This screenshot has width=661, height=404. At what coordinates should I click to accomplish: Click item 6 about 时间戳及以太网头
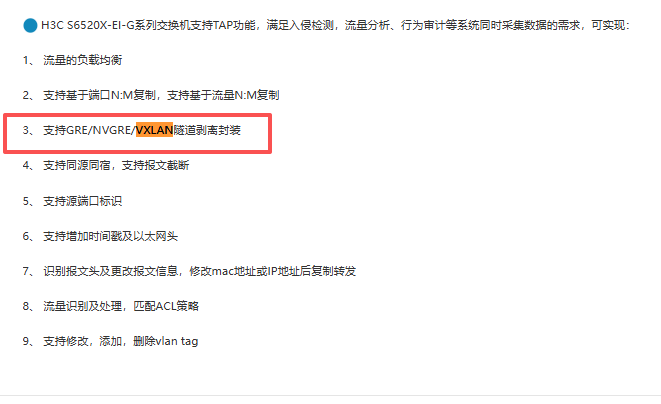tap(100, 236)
